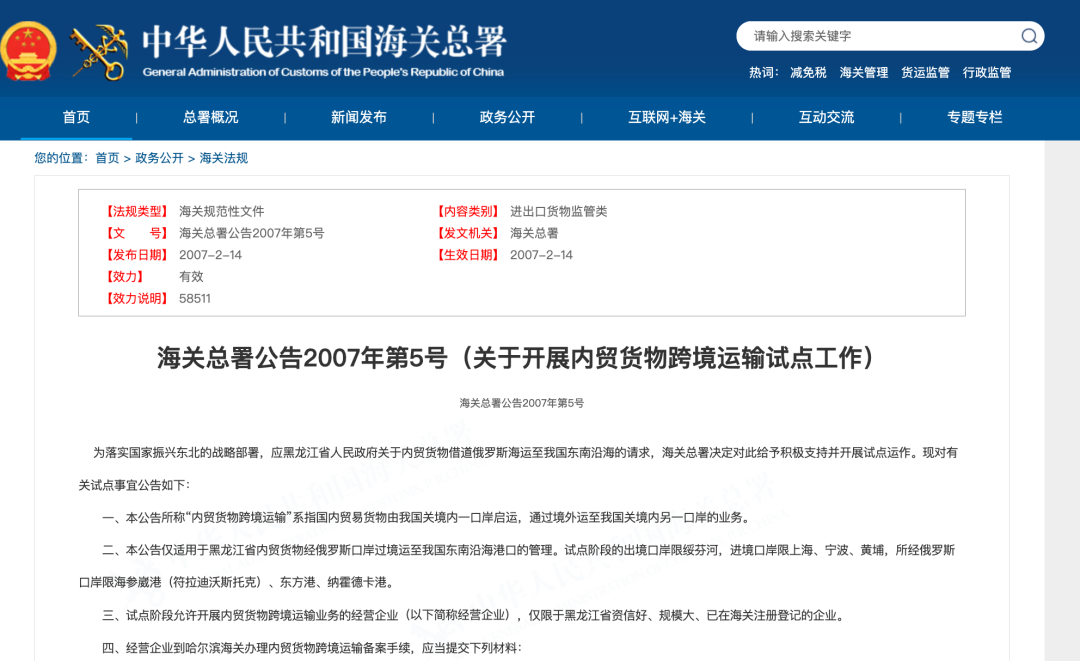Select 政务公开 in the navigation bar
The height and width of the screenshot is (661, 1080).
coord(508,117)
